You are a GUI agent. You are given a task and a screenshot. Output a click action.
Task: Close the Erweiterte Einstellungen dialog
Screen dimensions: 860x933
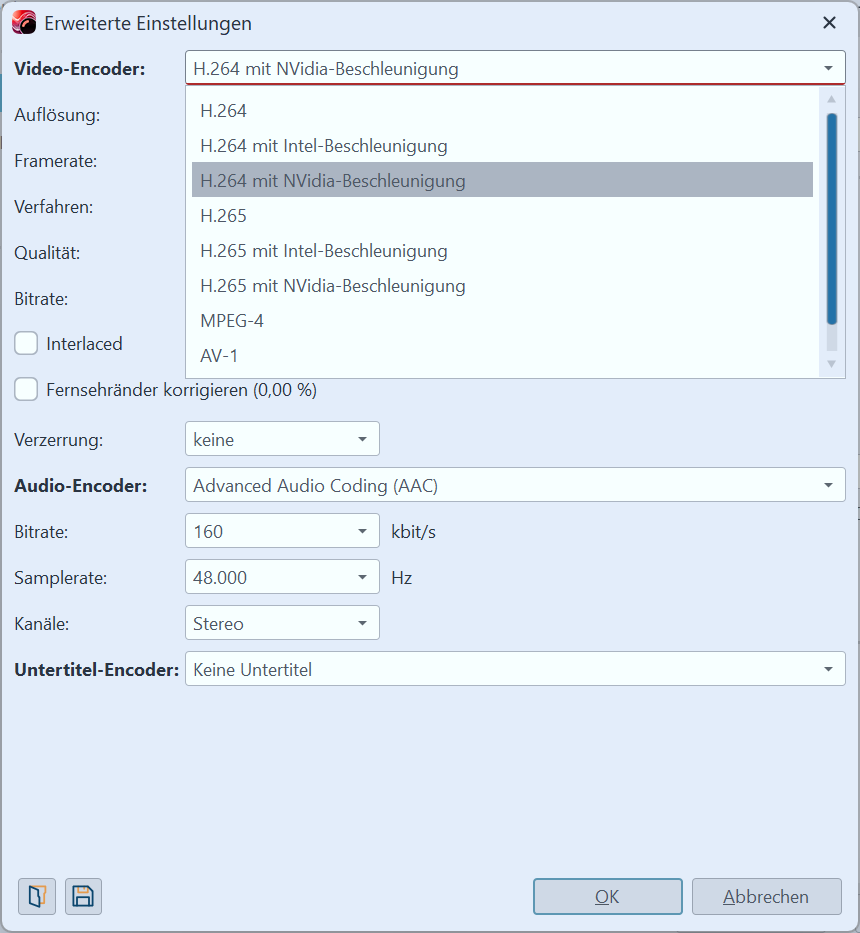[x=829, y=22]
